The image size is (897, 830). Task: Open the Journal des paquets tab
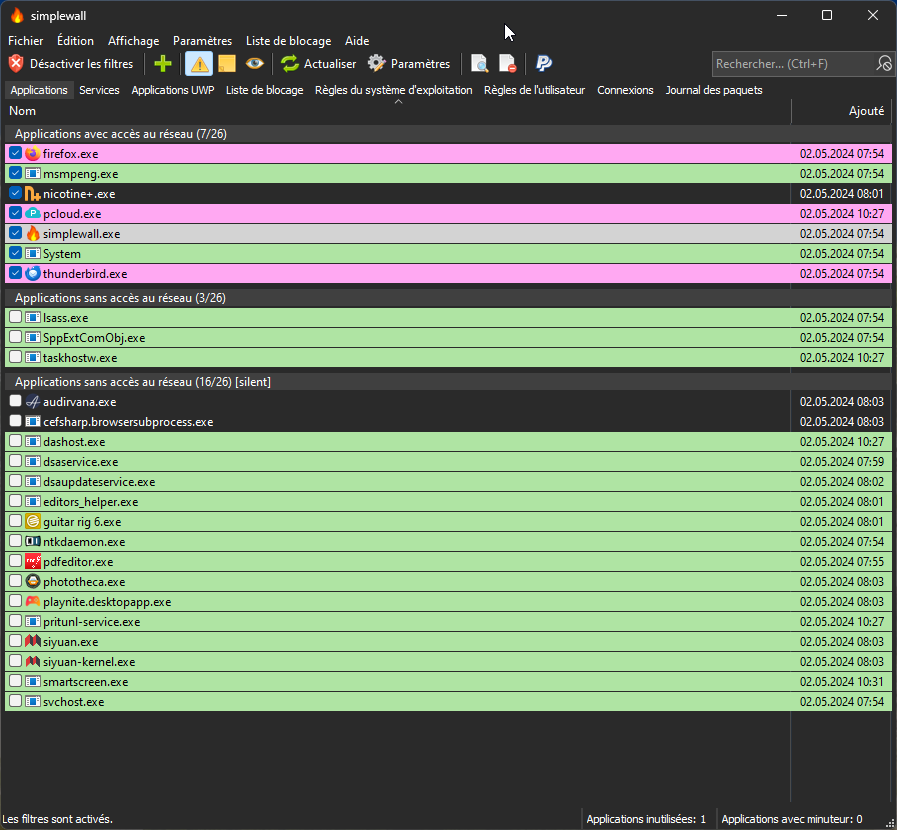point(714,90)
